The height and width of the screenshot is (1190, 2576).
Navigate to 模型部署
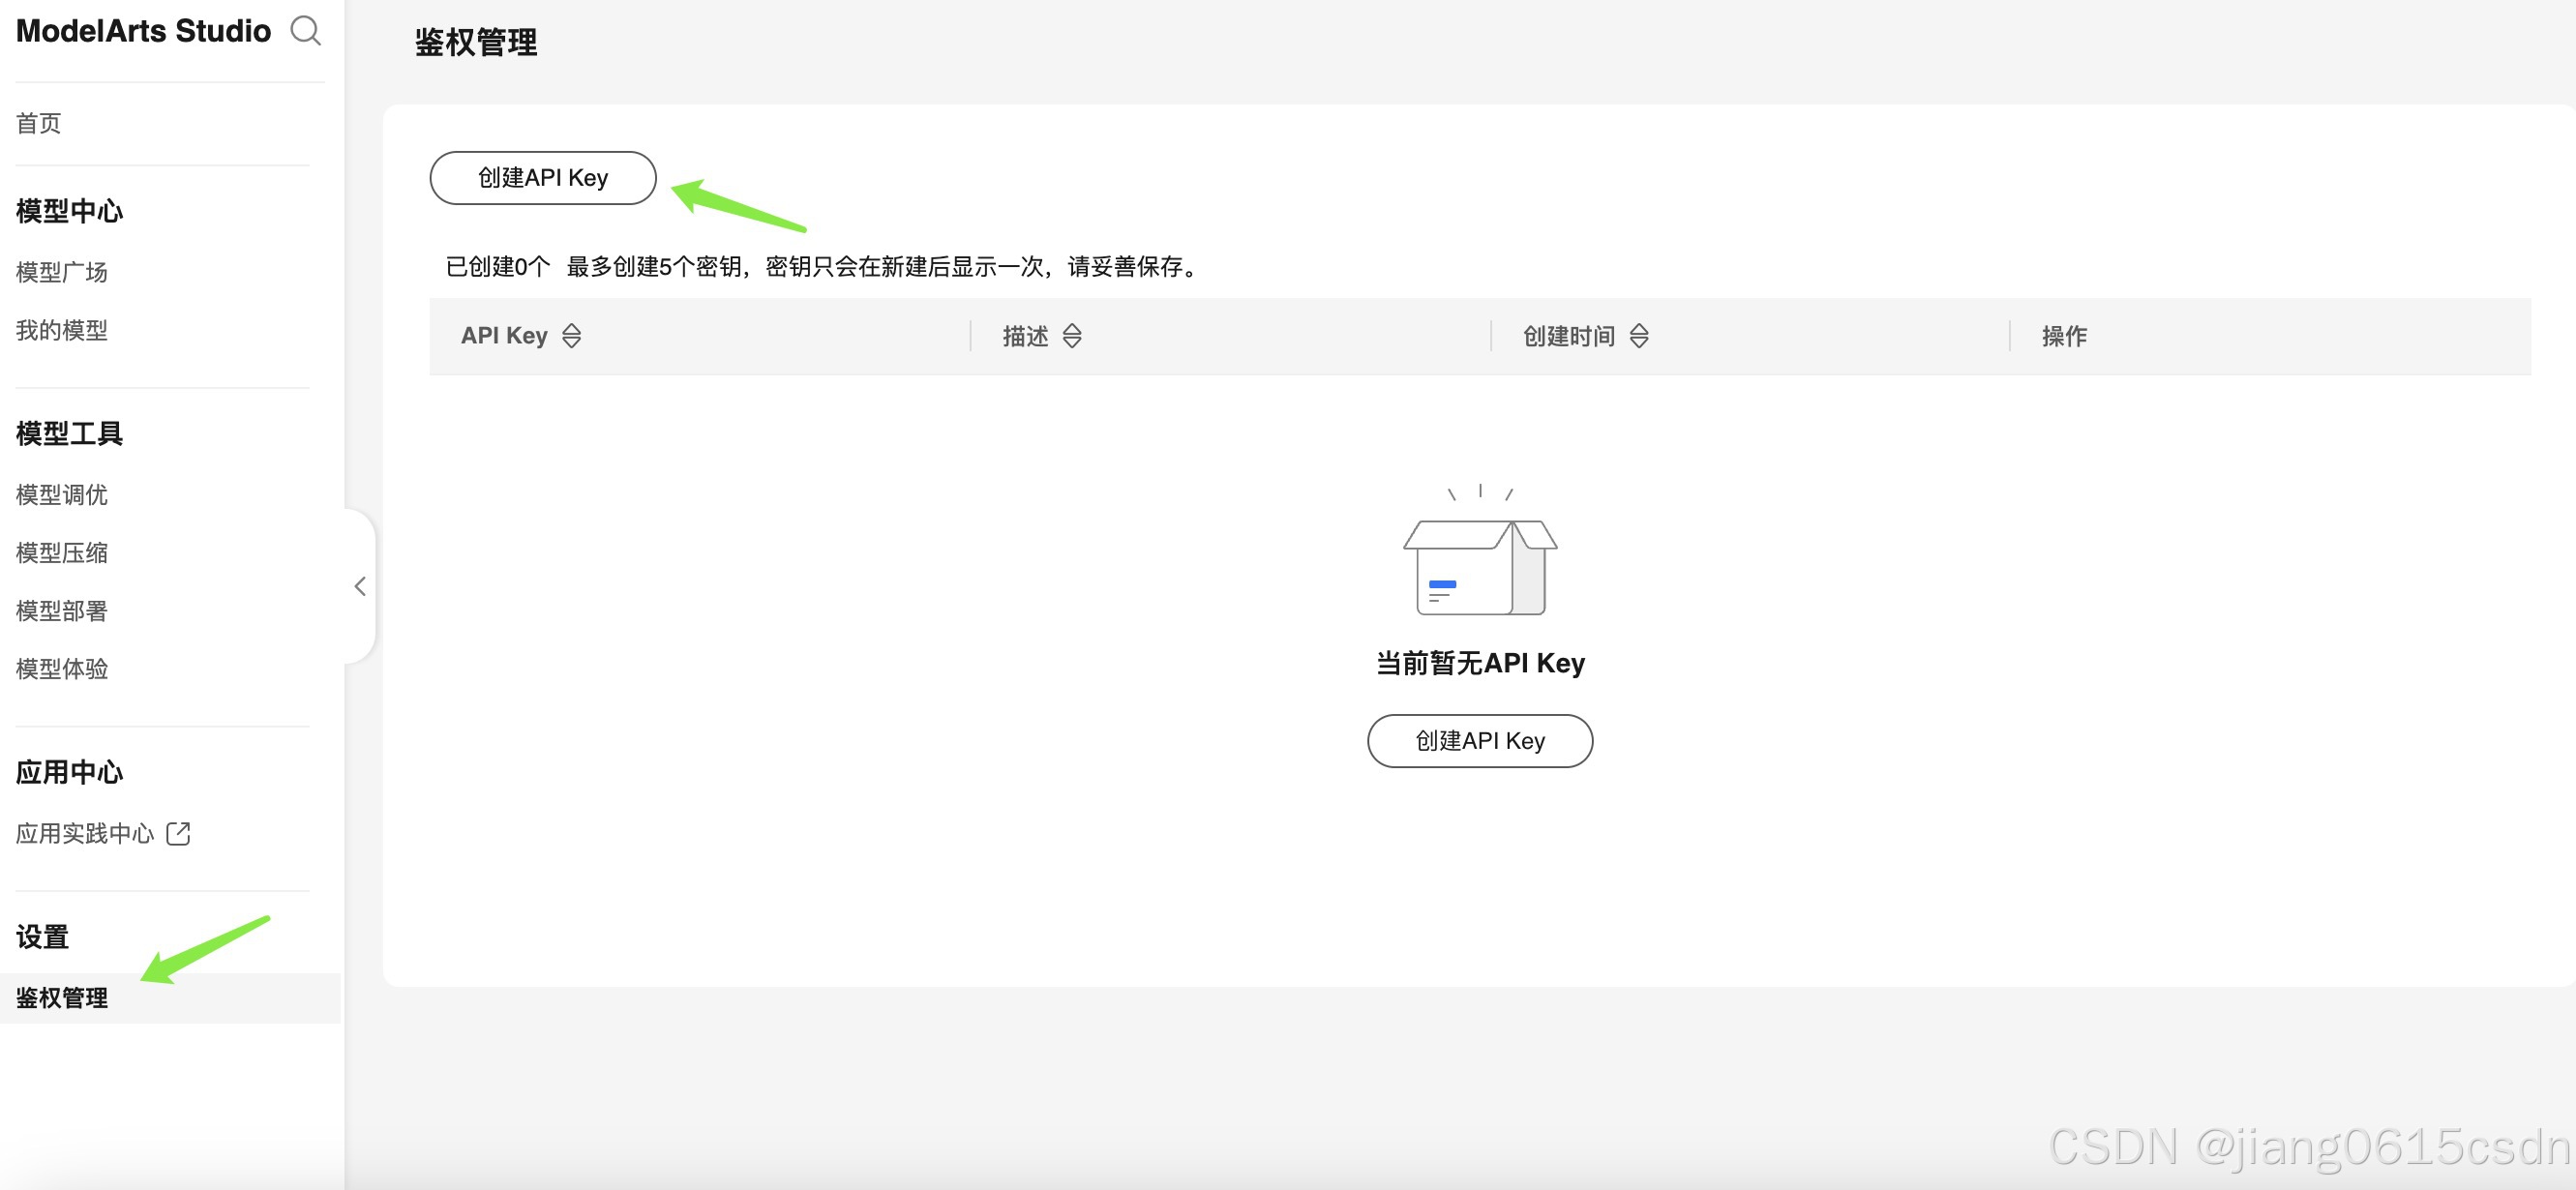pyautogui.click(x=62, y=611)
